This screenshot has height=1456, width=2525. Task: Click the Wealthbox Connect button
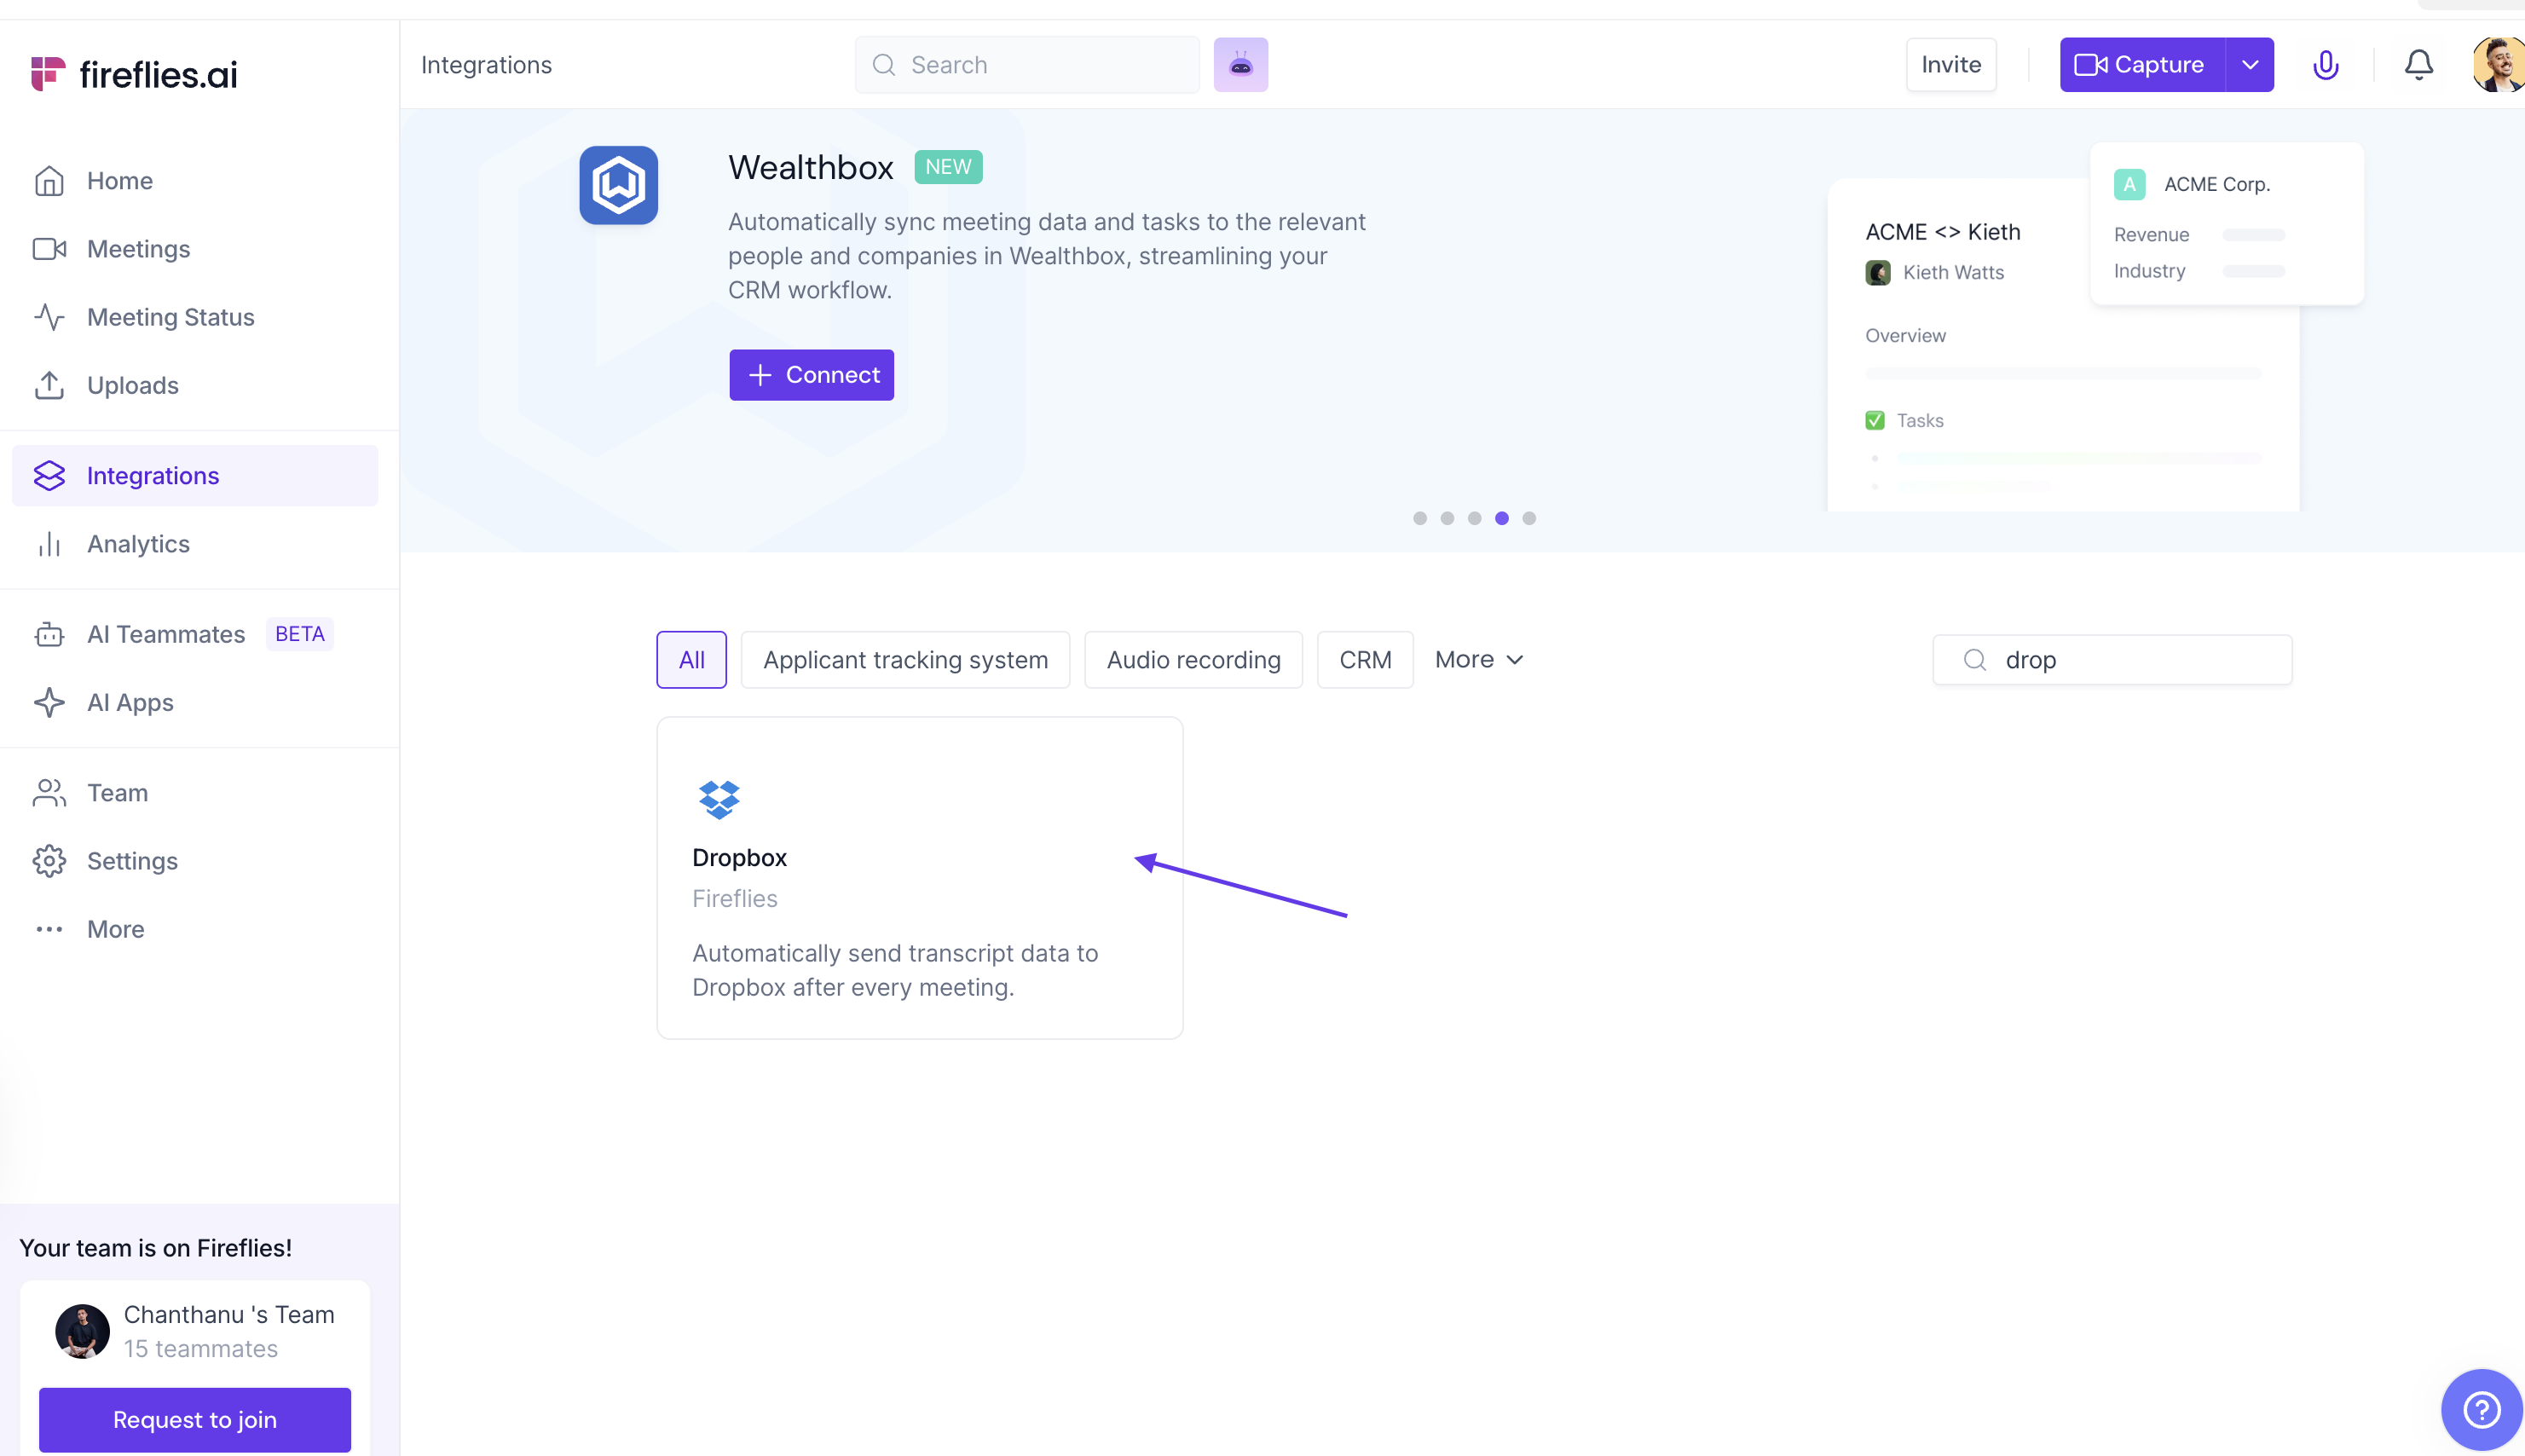click(x=811, y=375)
